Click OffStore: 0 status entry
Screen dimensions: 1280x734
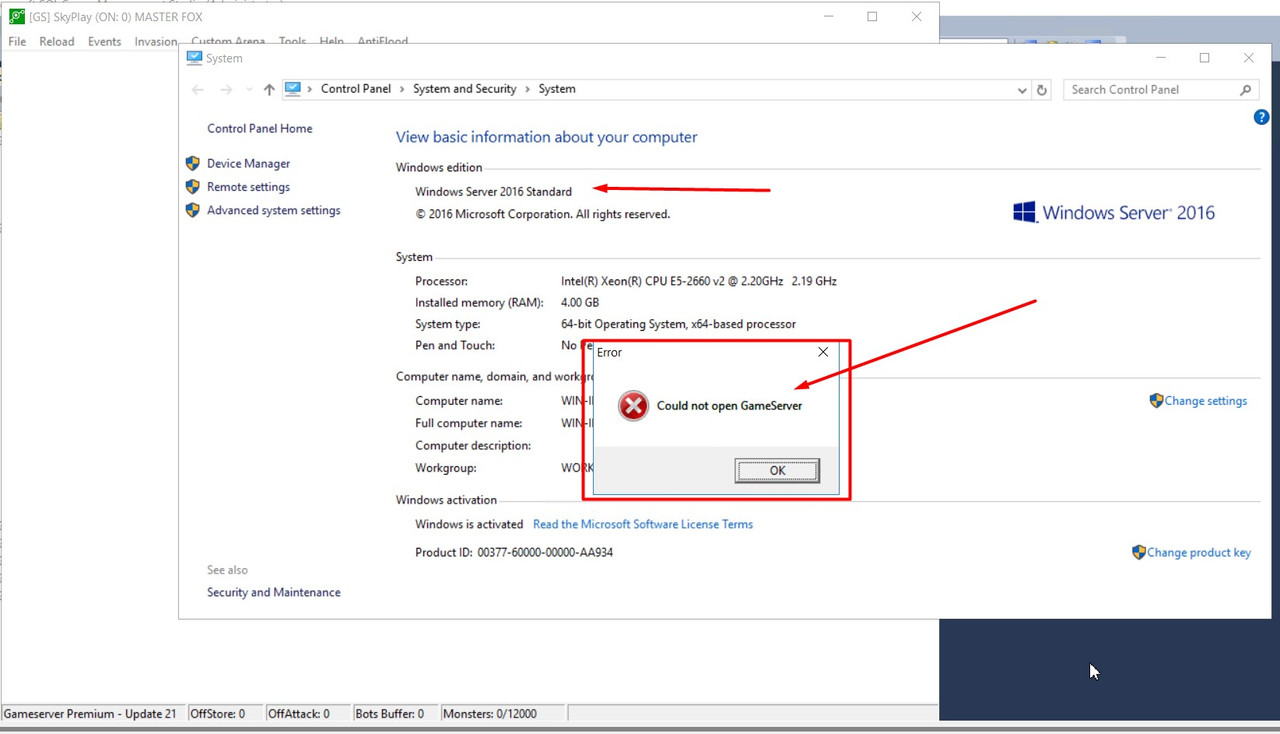[217, 714]
